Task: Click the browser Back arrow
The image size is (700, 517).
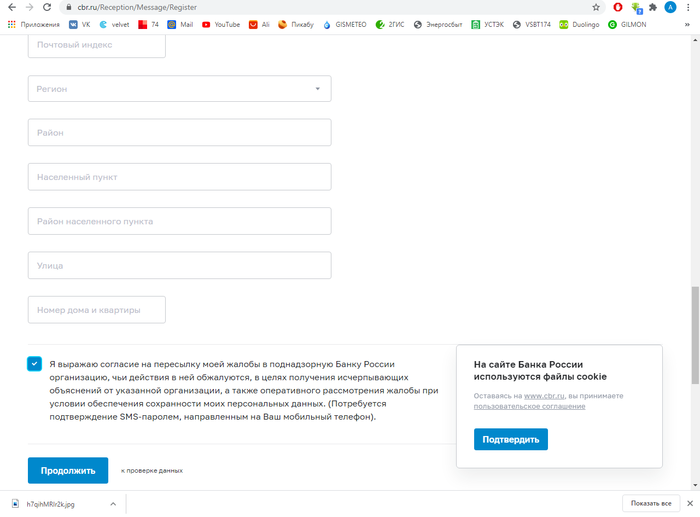Action: pyautogui.click(x=11, y=7)
